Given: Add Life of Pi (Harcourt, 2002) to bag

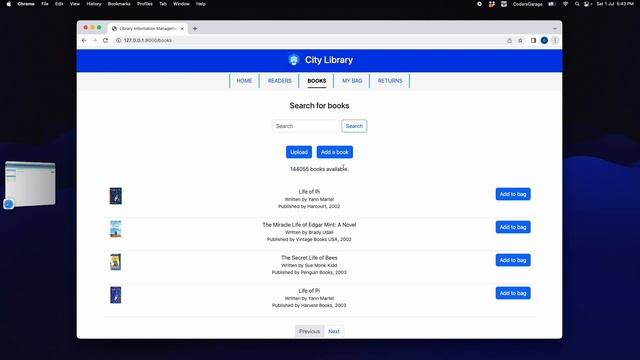Looking at the screenshot, I should 513,194.
